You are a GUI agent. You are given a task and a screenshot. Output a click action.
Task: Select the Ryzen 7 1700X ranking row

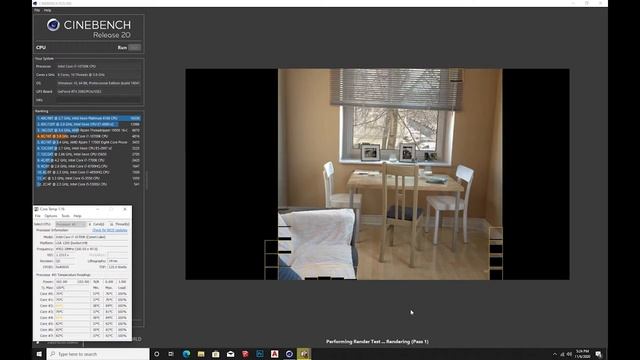tap(88, 142)
